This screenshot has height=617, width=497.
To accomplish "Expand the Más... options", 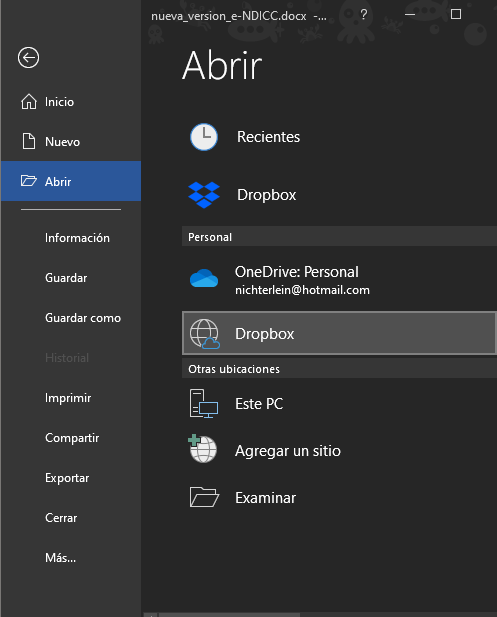I will (x=60, y=558).
